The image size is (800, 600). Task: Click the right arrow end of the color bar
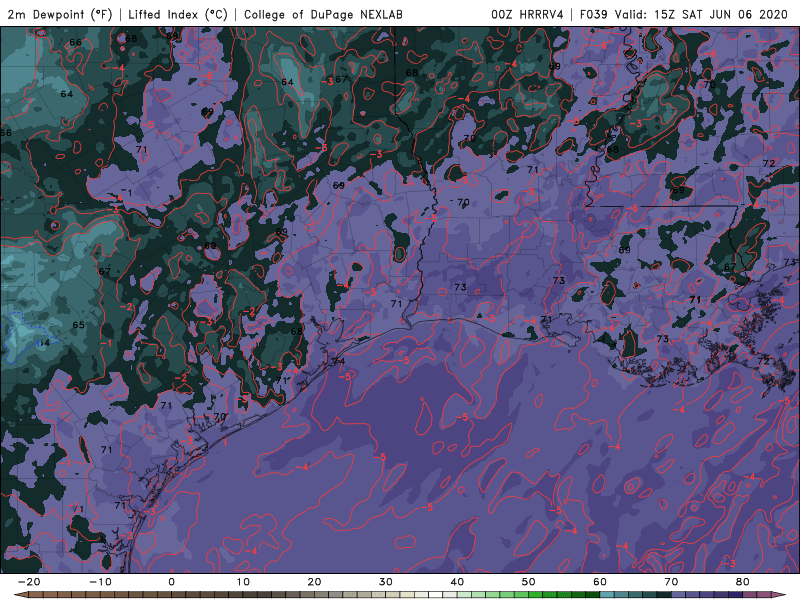point(779,595)
